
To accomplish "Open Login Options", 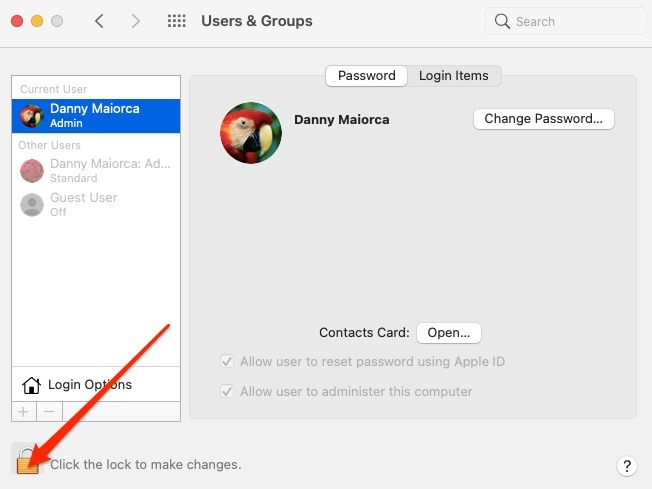I will (x=96, y=385).
